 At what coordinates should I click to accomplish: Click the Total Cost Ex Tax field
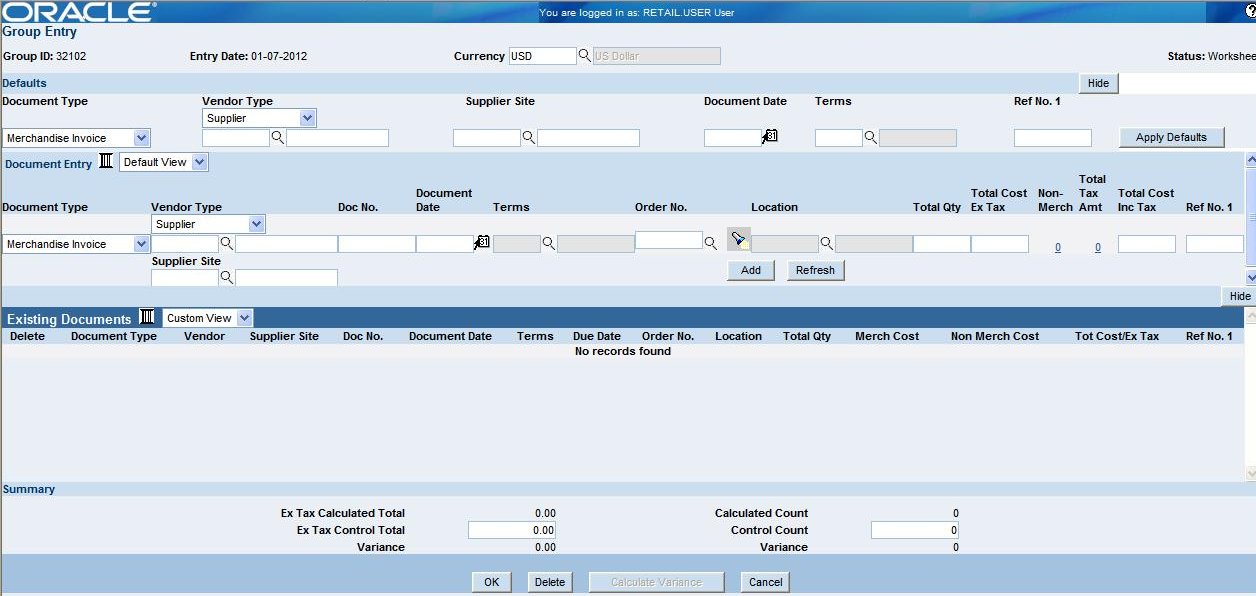(x=1000, y=244)
